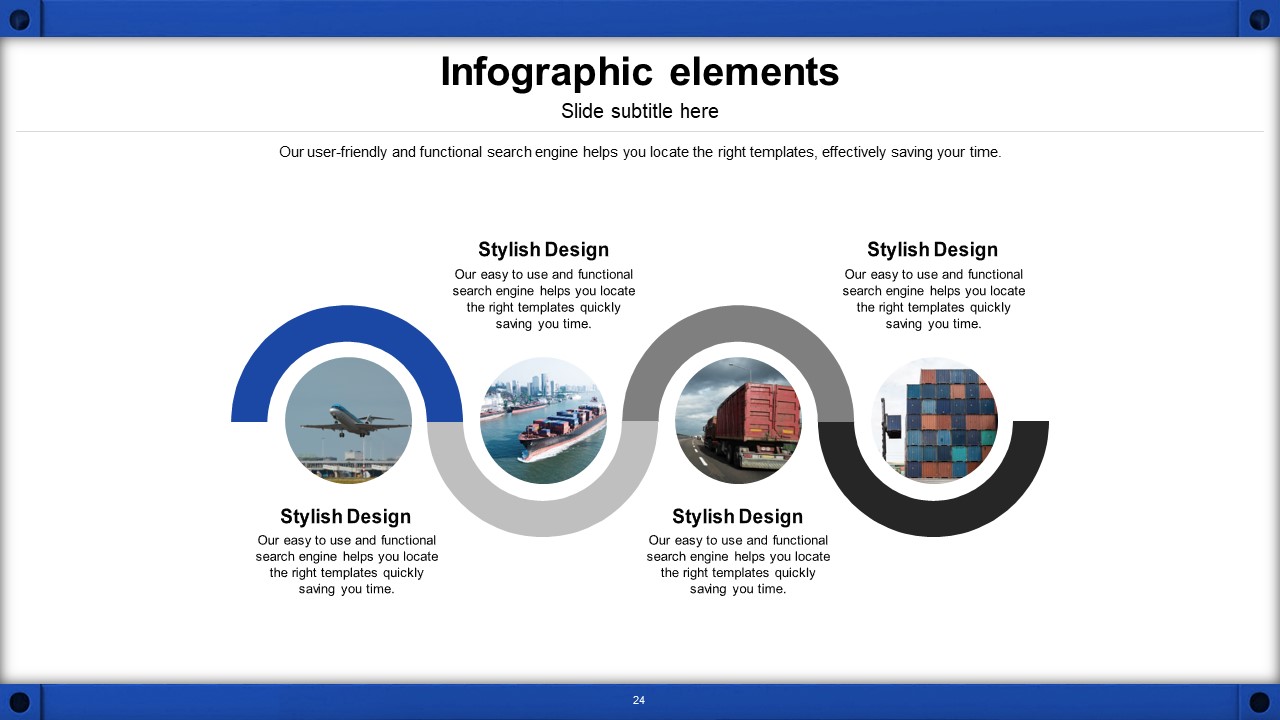Click the top-right corner bolt decoration
1280x720 pixels.
coord(1259,17)
